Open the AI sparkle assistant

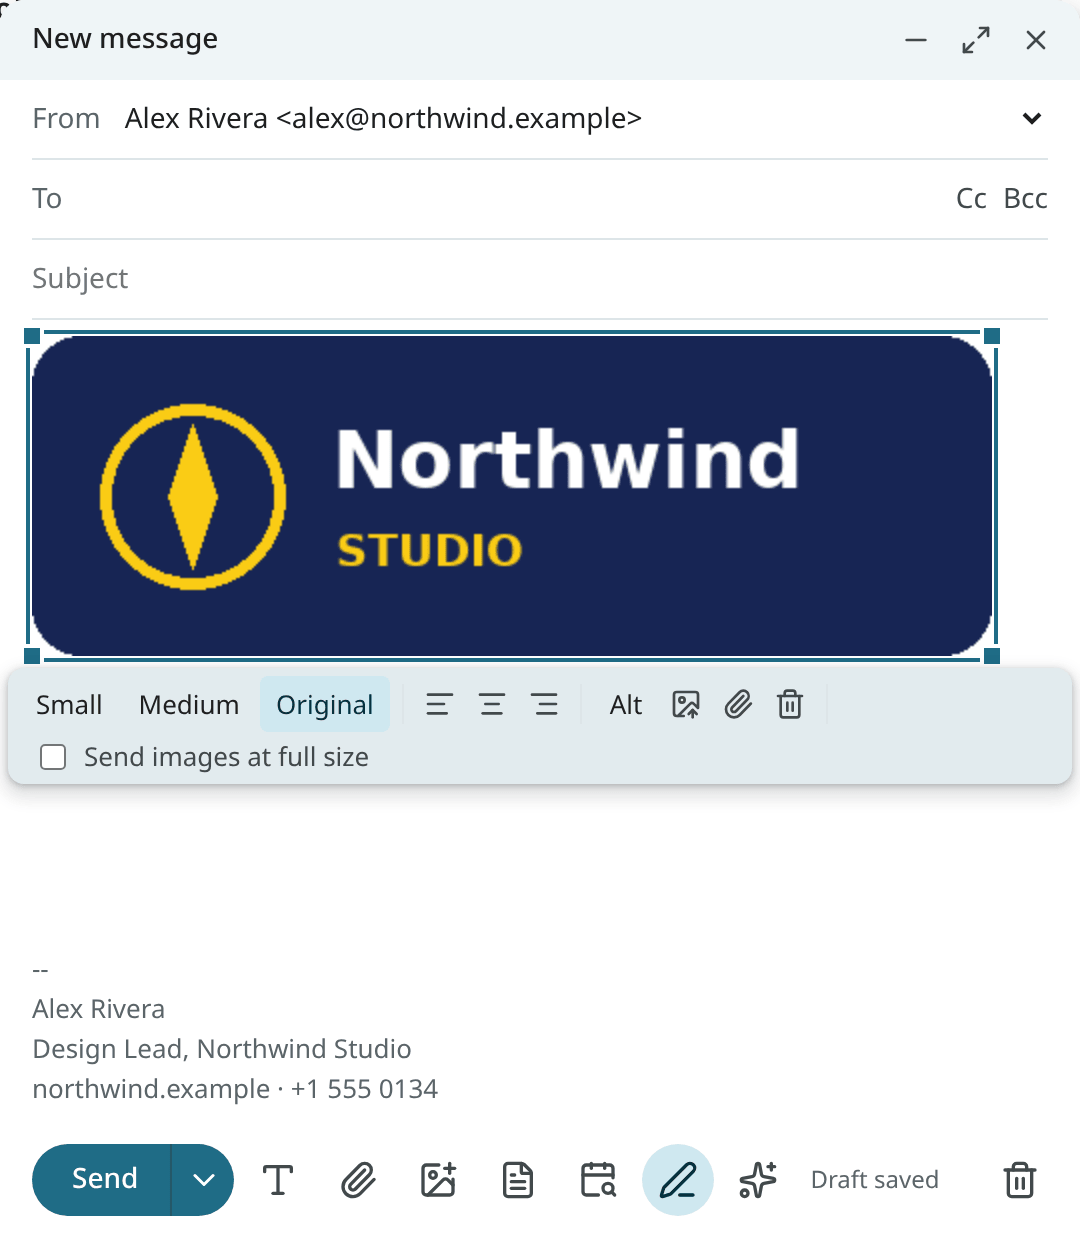[758, 1180]
